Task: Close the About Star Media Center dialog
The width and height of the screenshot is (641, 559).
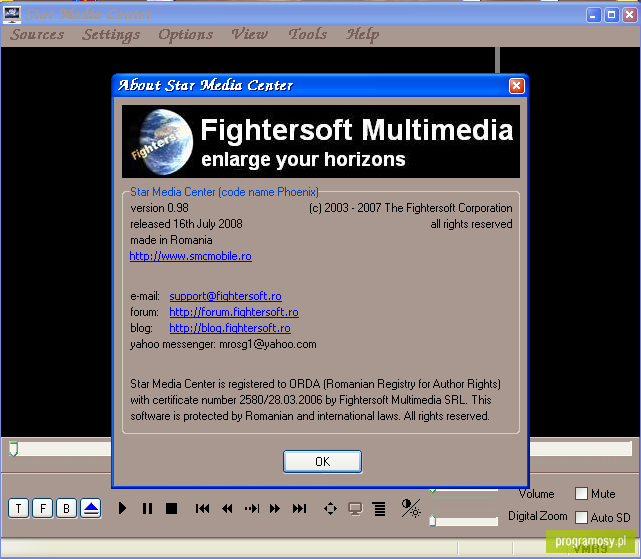Action: (517, 86)
